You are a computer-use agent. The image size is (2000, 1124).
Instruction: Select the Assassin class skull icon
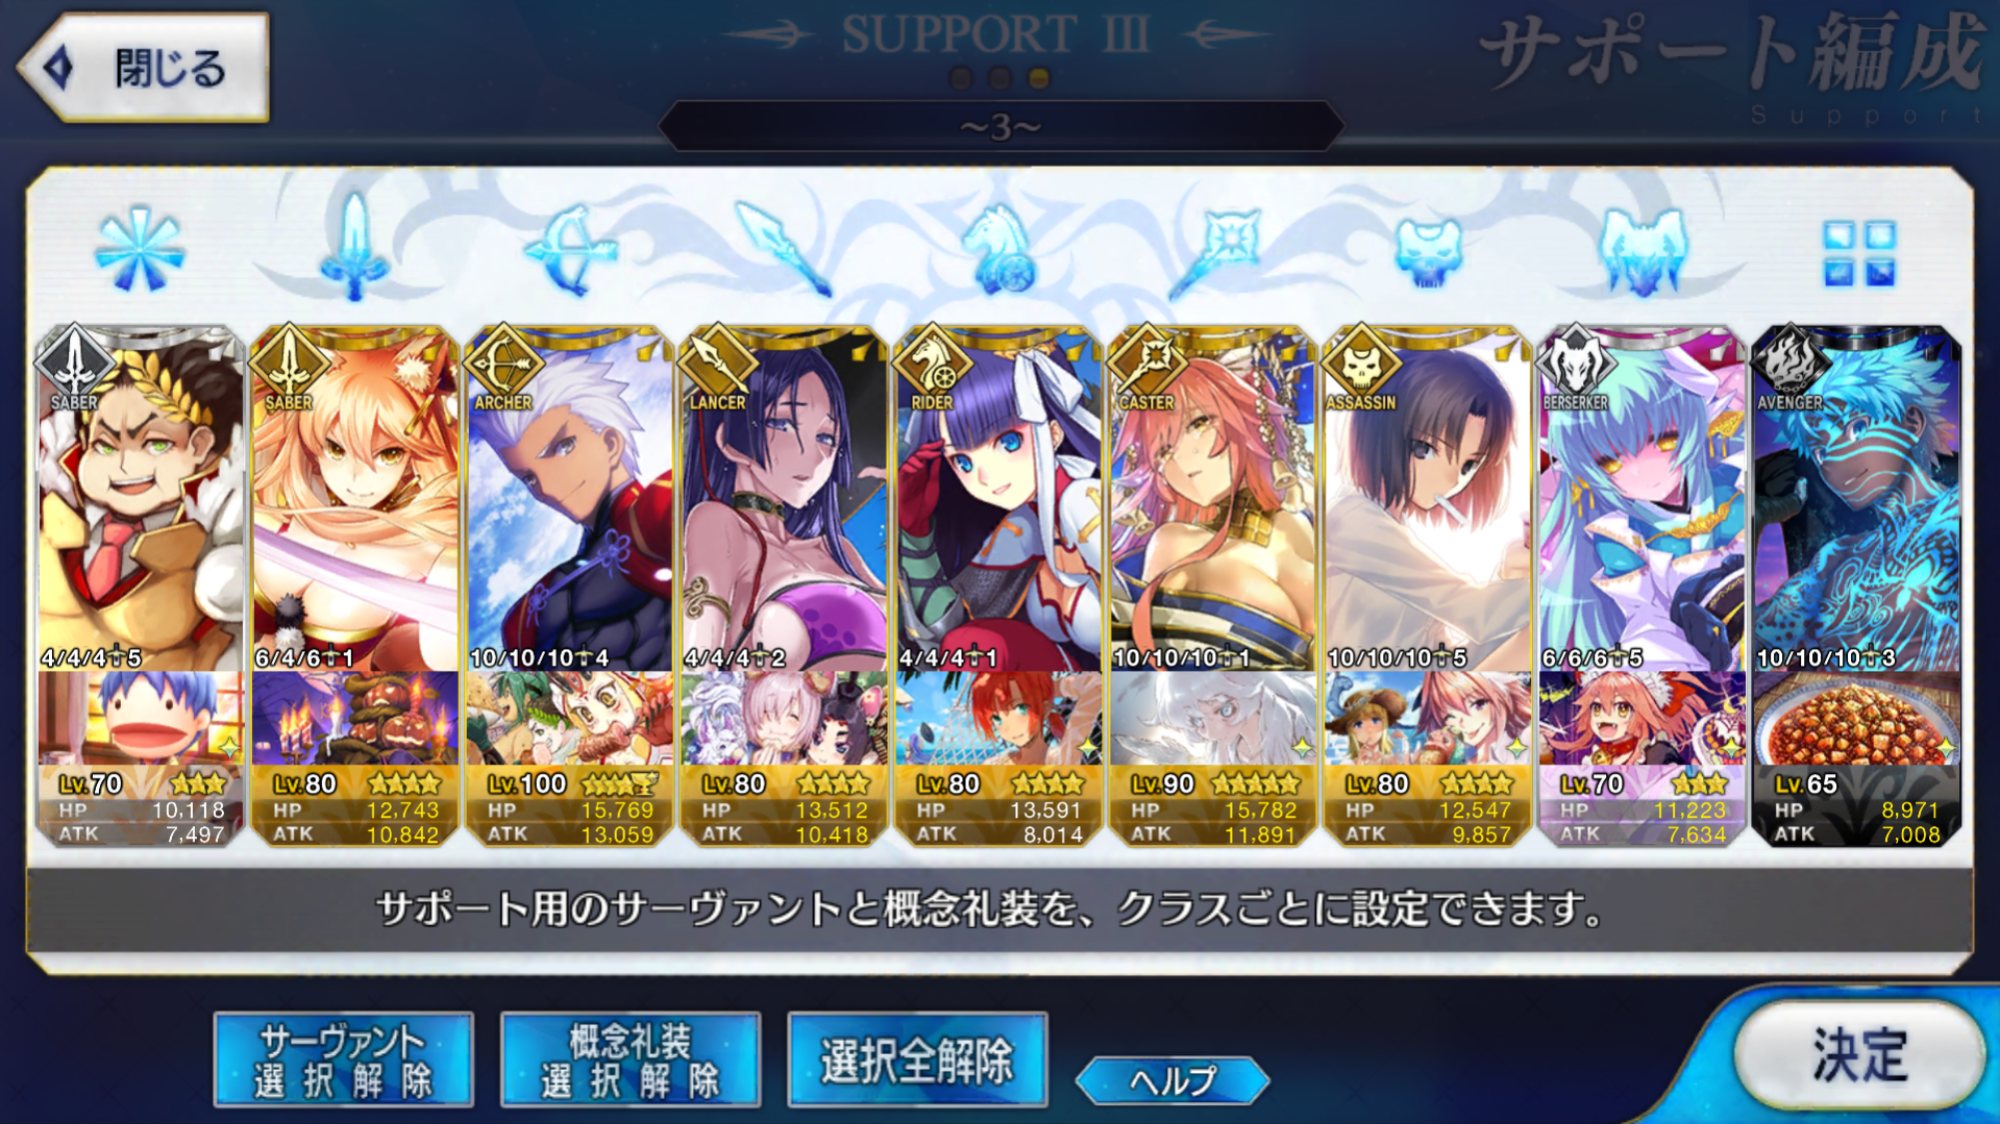click(x=1428, y=253)
